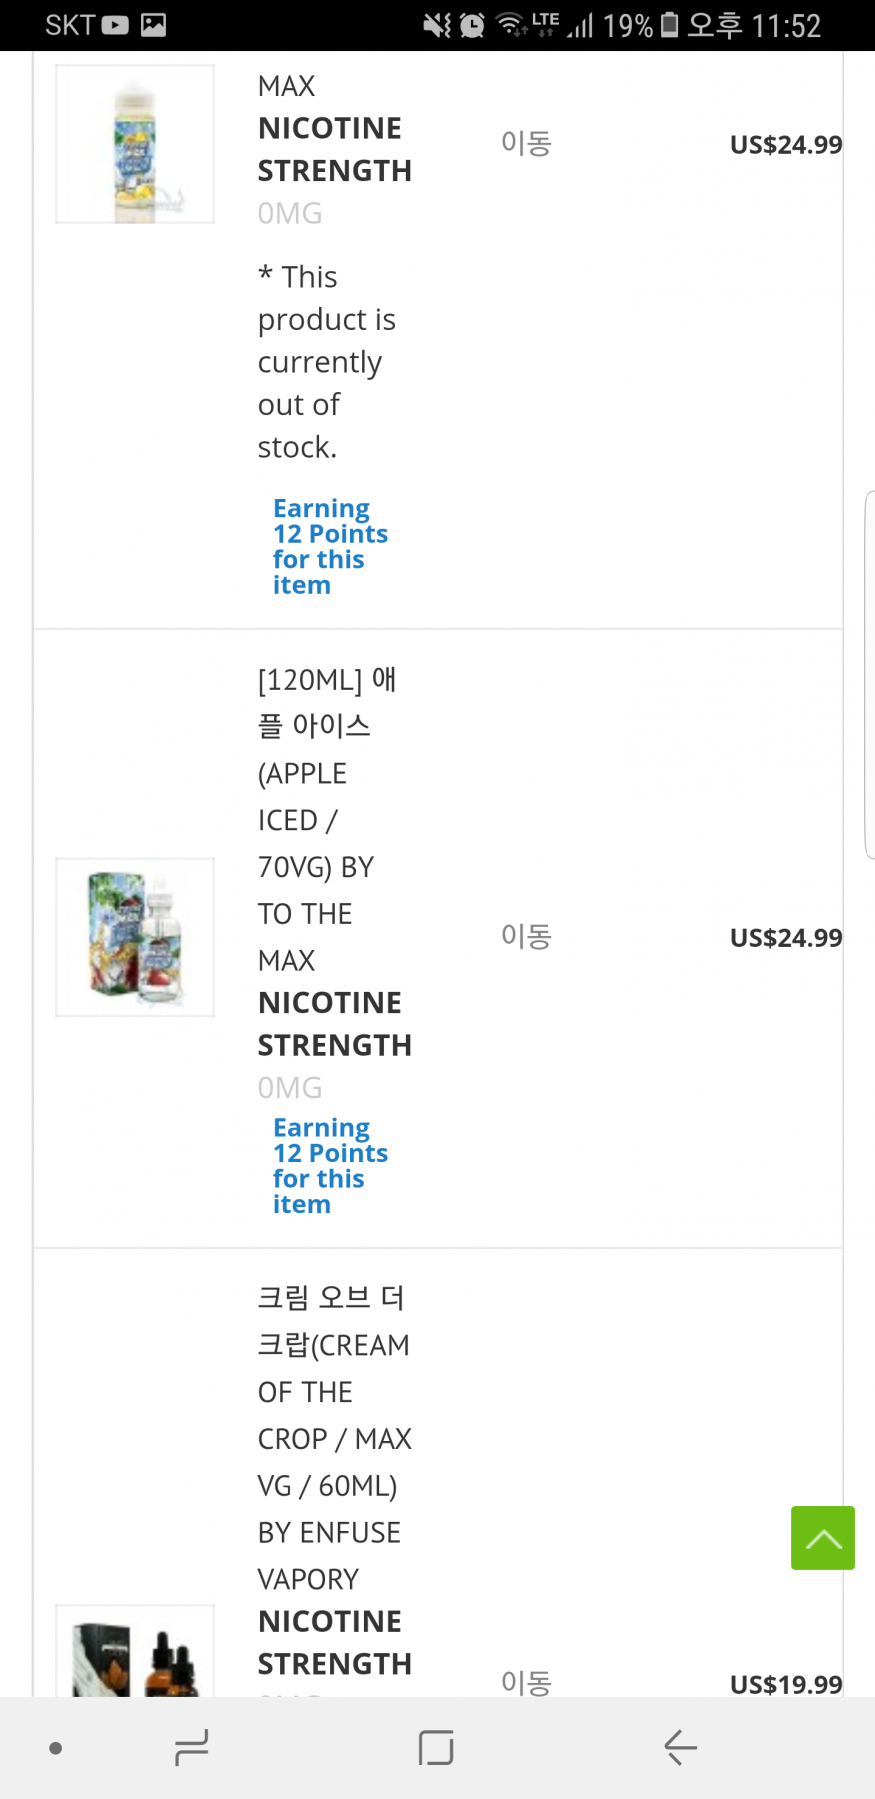Open the recent apps navigation icon
The width and height of the screenshot is (875, 1799).
[x=191, y=1747]
